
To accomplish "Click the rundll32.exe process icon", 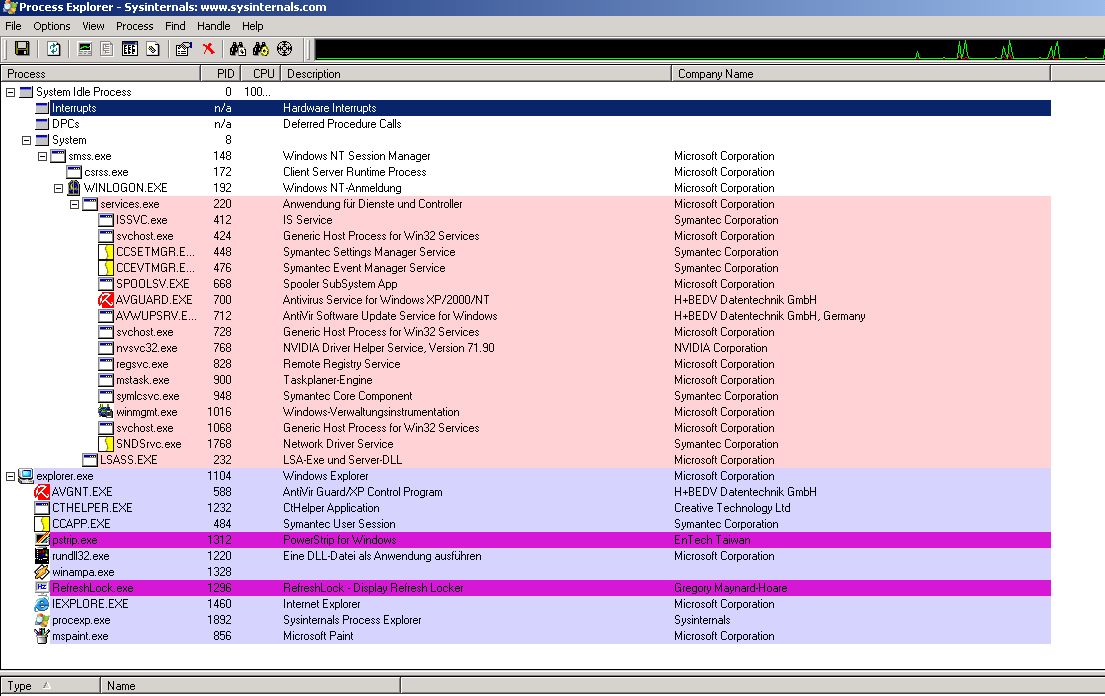I will coord(42,556).
